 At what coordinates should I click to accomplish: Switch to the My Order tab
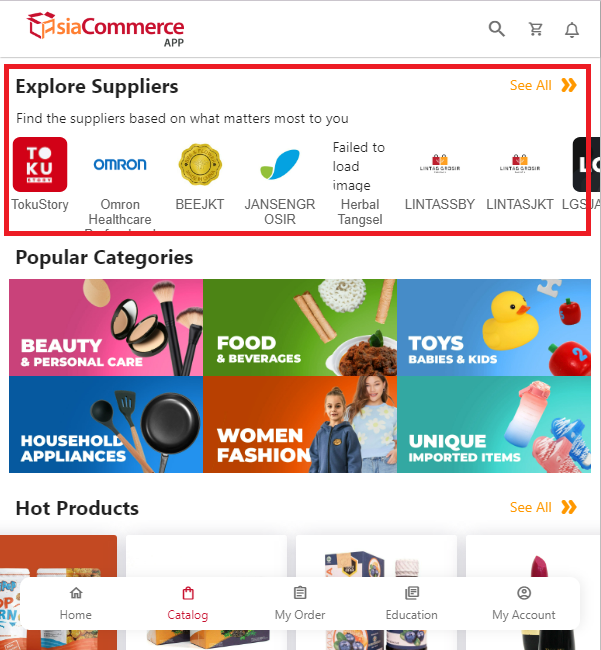tap(300, 603)
